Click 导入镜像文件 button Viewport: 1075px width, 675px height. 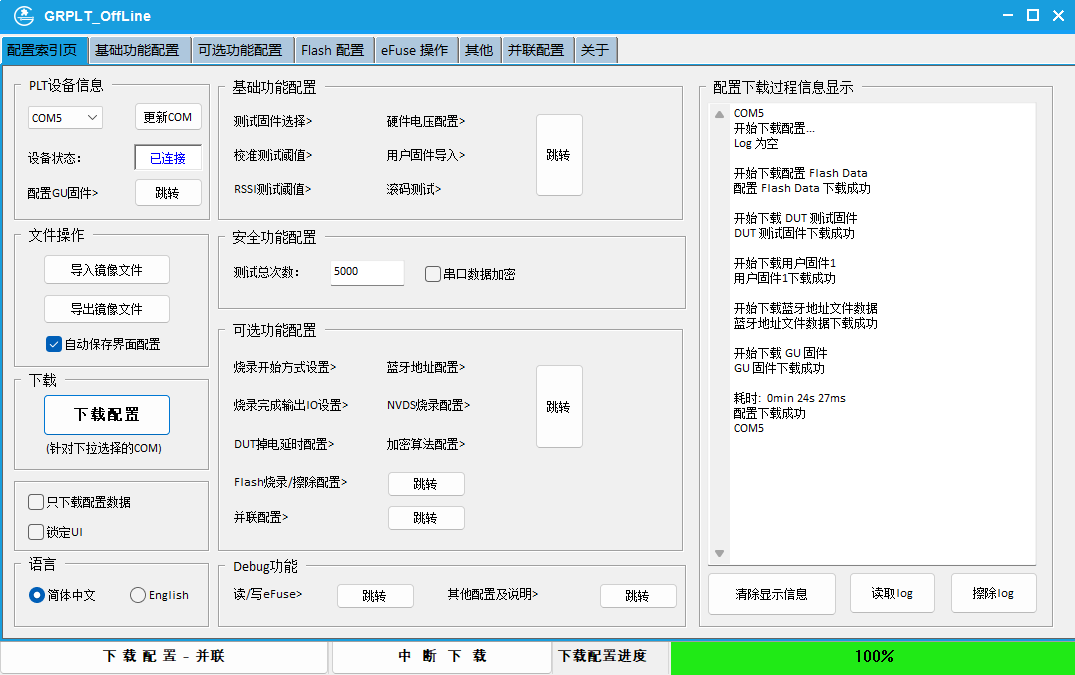click(107, 270)
